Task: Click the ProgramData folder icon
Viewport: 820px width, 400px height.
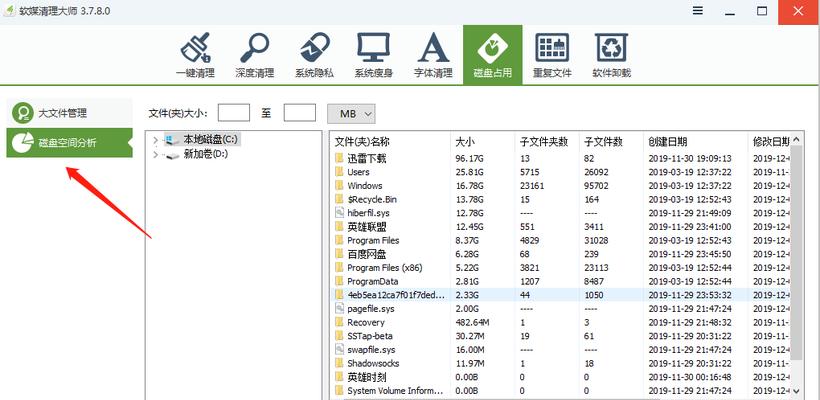Action: coord(339,281)
